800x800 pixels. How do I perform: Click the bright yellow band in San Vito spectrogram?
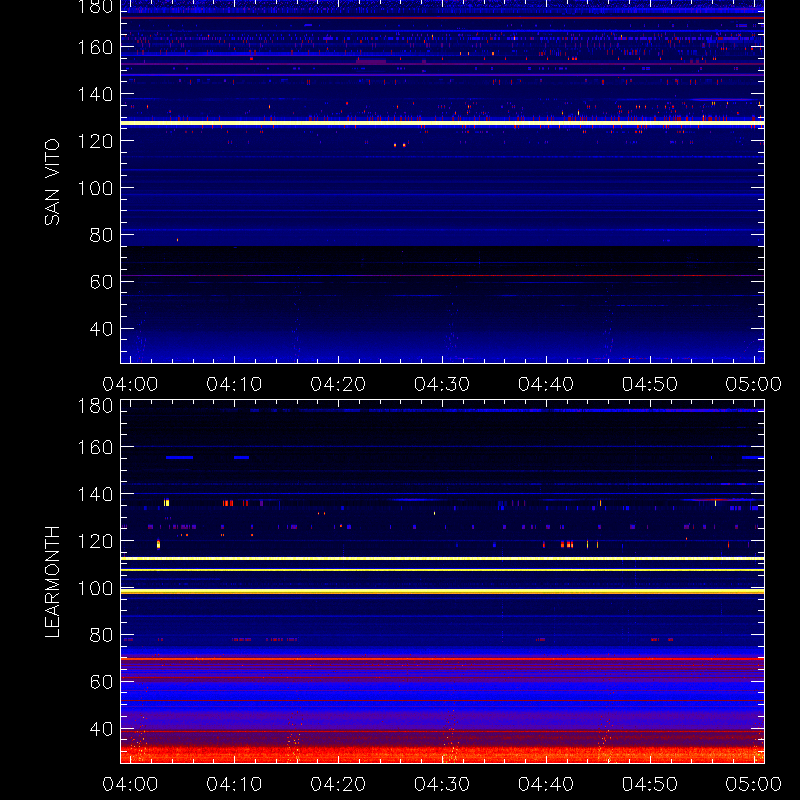[442, 123]
